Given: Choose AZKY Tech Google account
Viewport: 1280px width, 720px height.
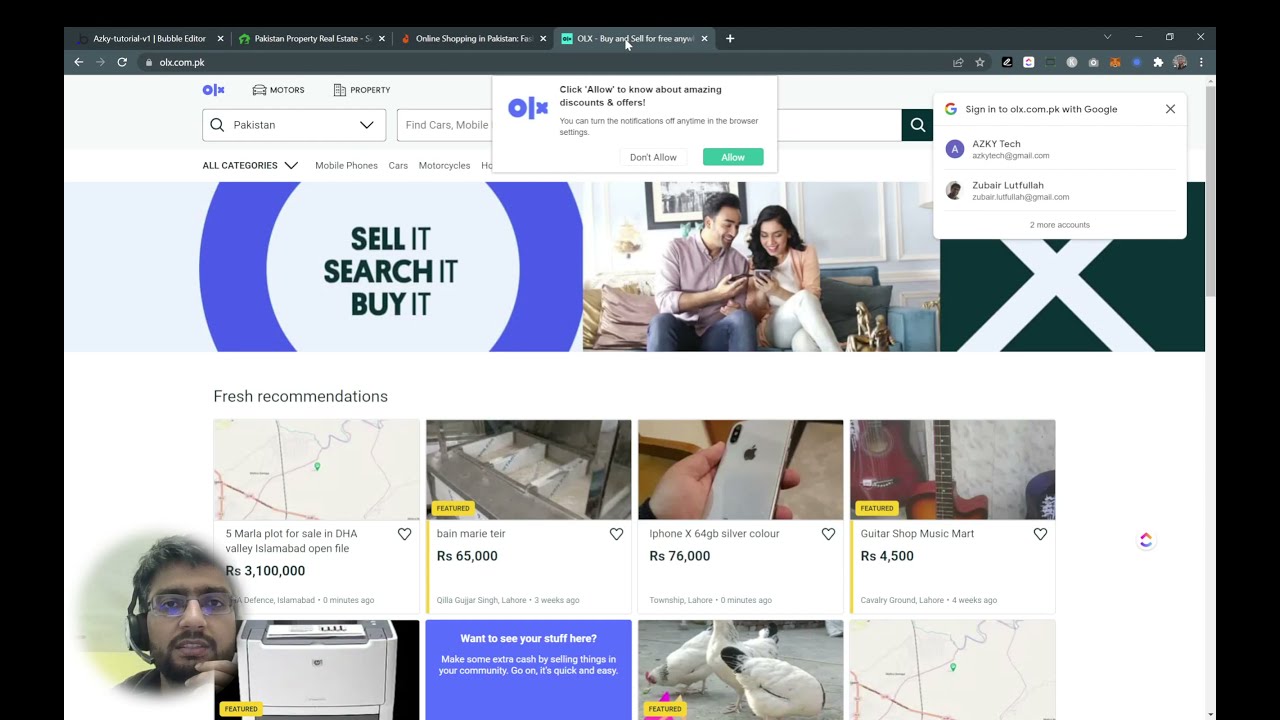Looking at the screenshot, I should pyautogui.click(x=1060, y=149).
